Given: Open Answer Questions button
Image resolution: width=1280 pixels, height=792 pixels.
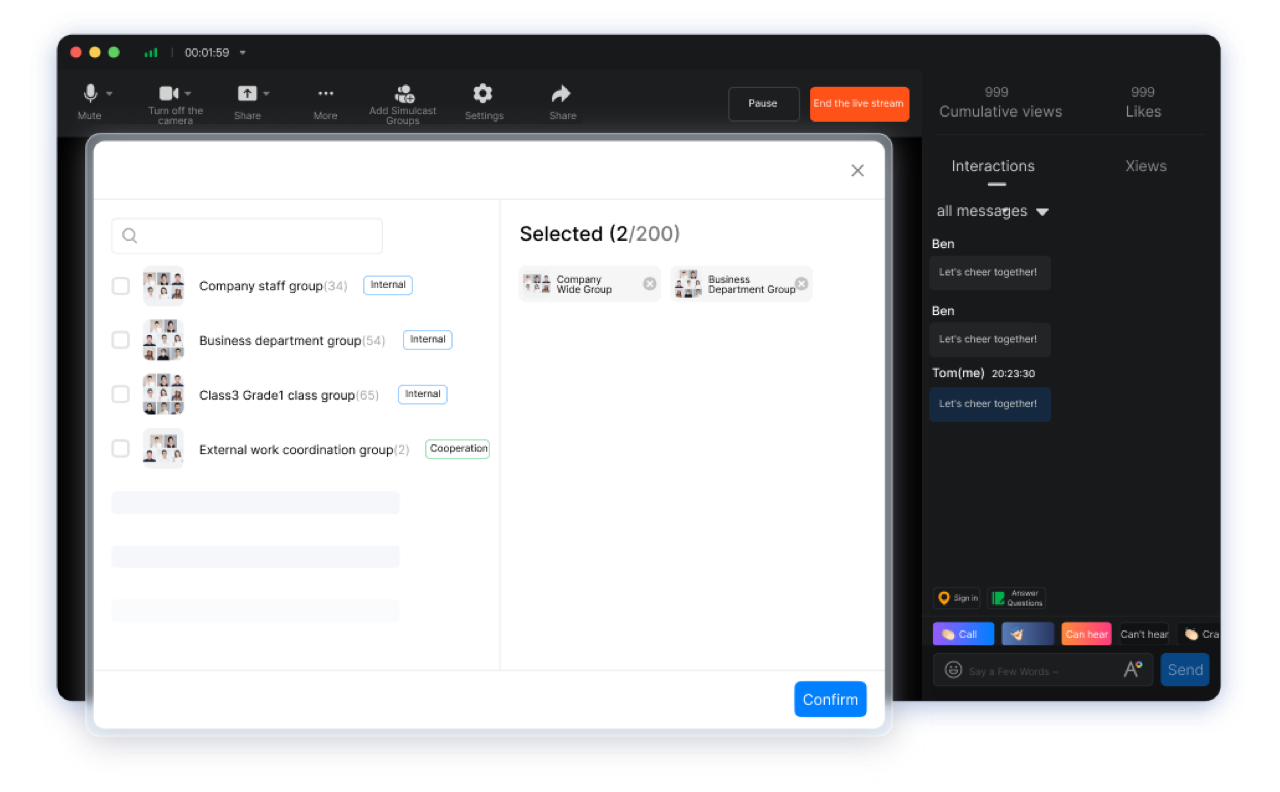Looking at the screenshot, I should (x=1017, y=598).
